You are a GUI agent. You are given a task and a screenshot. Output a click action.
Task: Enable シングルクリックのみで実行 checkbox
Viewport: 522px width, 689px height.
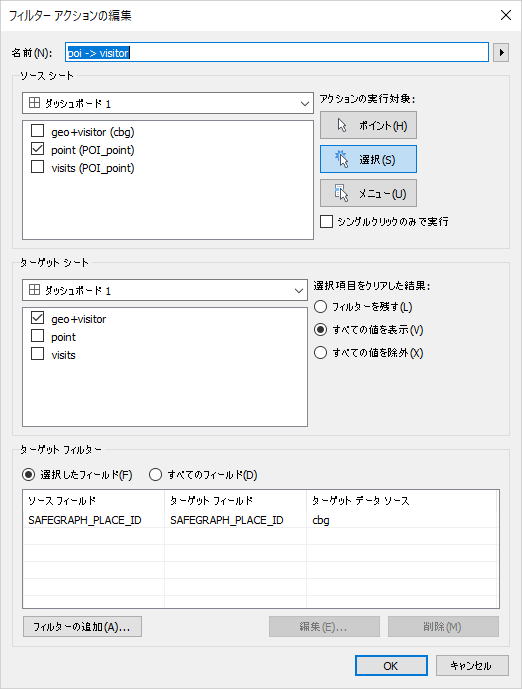(326, 221)
